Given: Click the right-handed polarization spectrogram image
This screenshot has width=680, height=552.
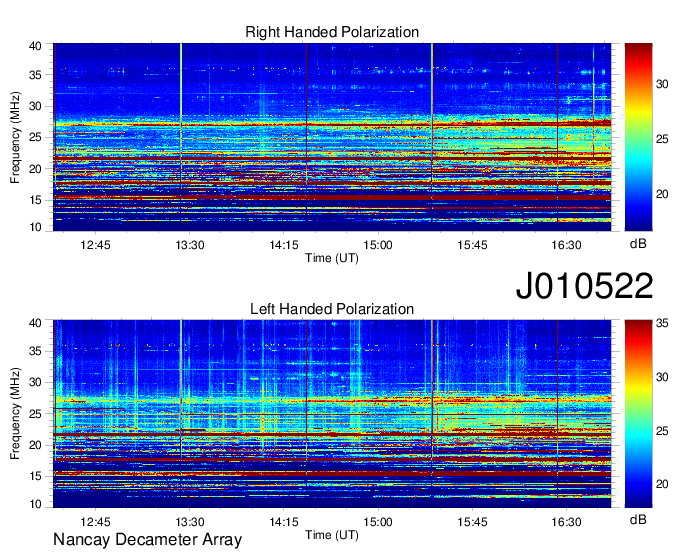Looking at the screenshot, I should click(332, 137).
